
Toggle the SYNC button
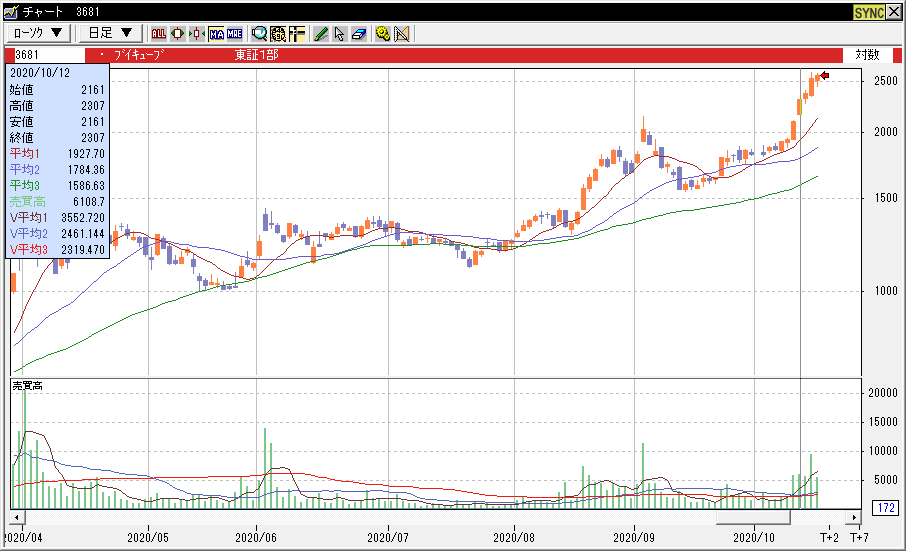[867, 11]
